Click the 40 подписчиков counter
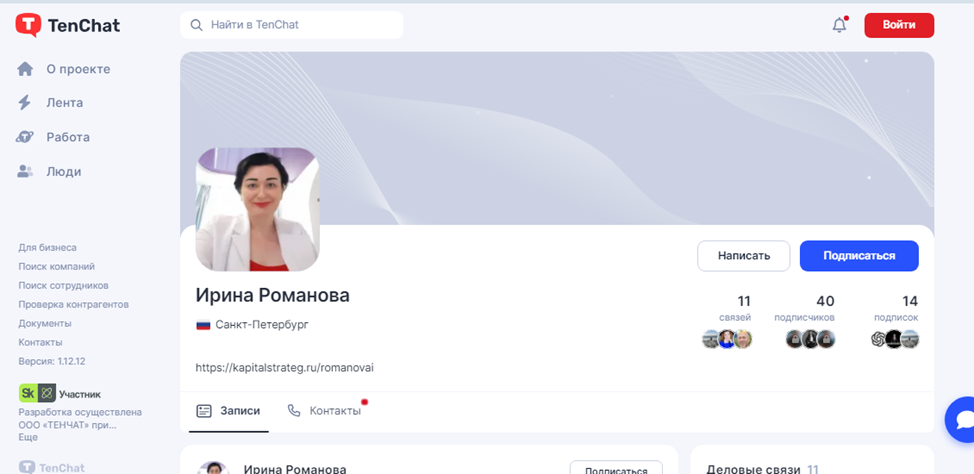The height and width of the screenshot is (474, 974). 804,308
